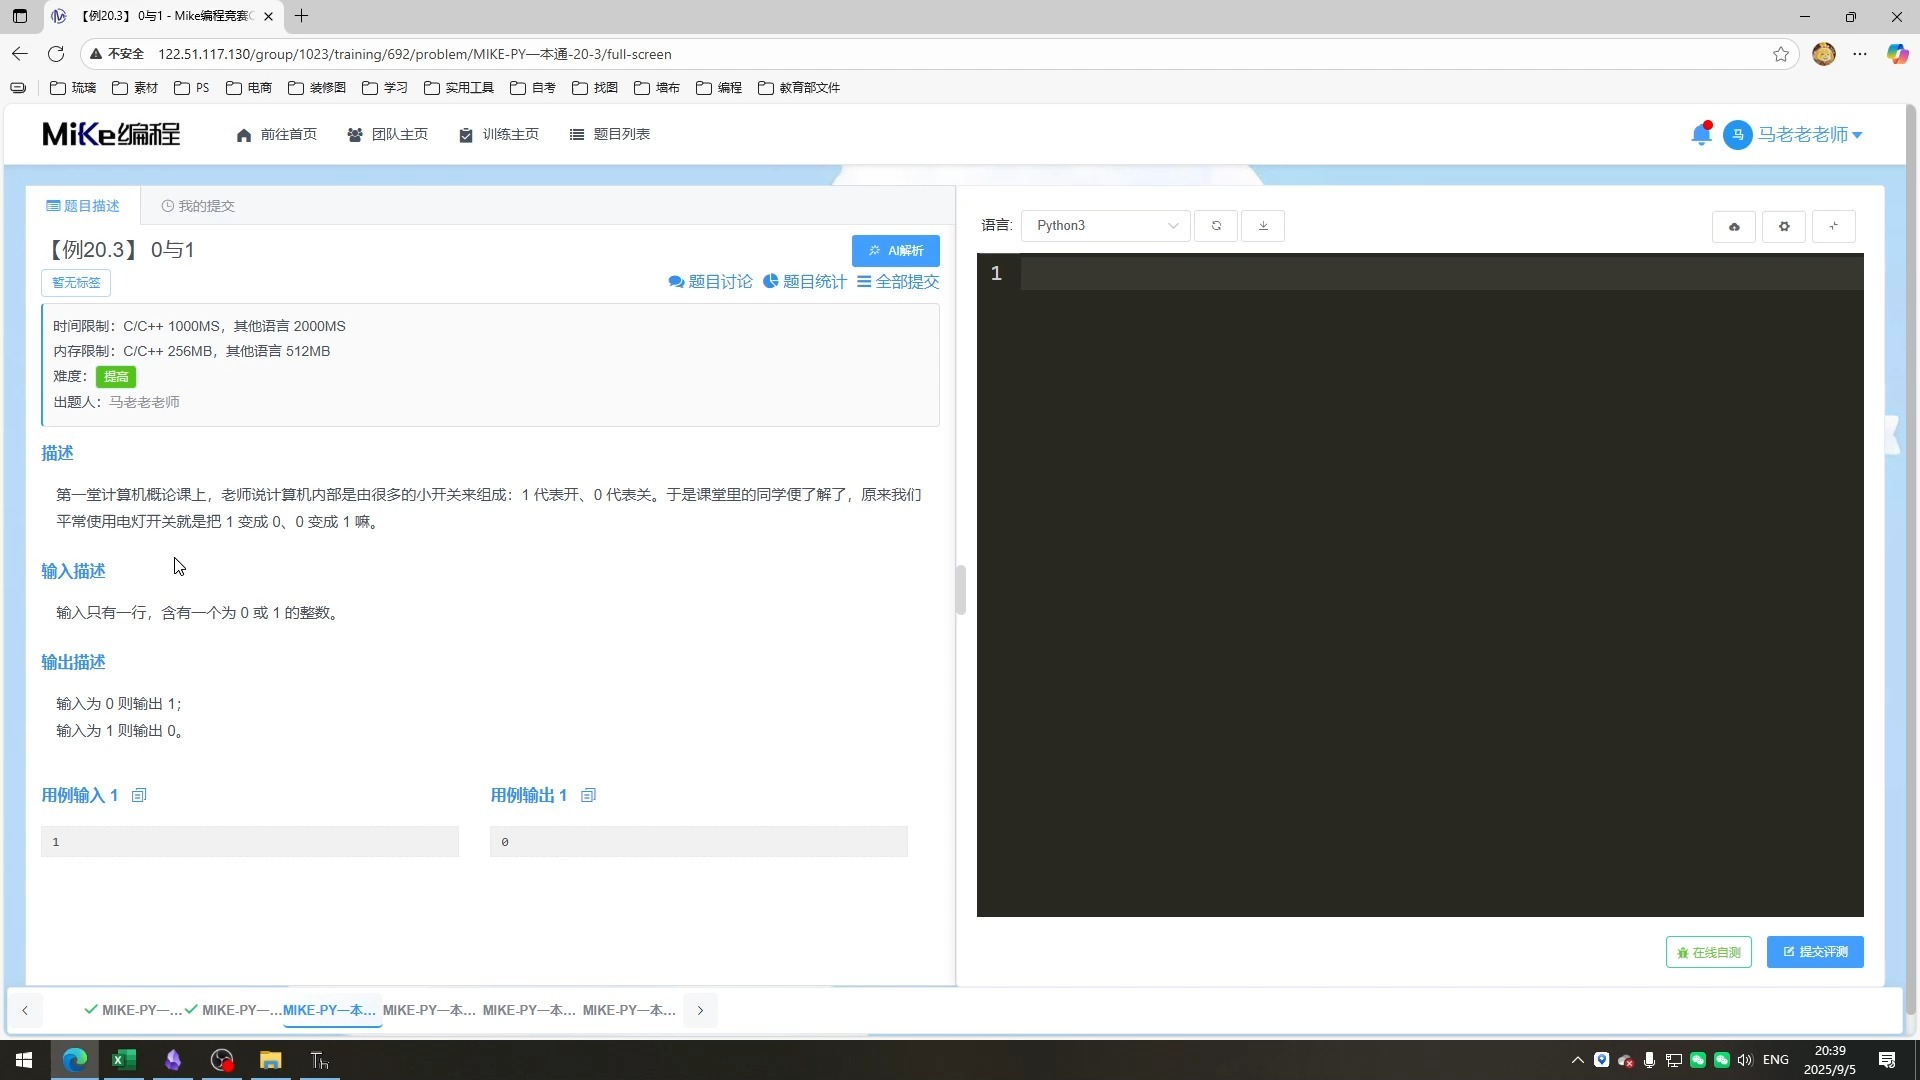This screenshot has width=1920, height=1080.
Task: Open the 题目讨论 link
Action: tap(710, 282)
